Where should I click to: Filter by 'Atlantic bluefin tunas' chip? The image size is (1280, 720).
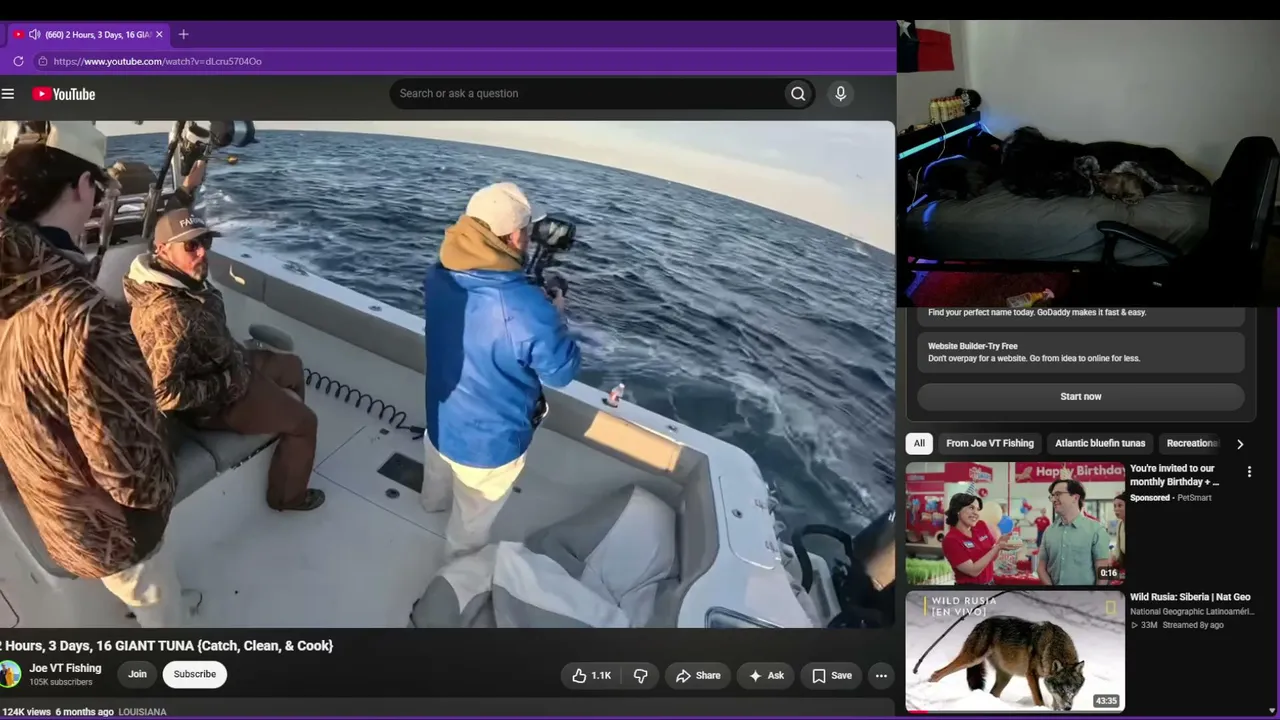(x=1100, y=443)
